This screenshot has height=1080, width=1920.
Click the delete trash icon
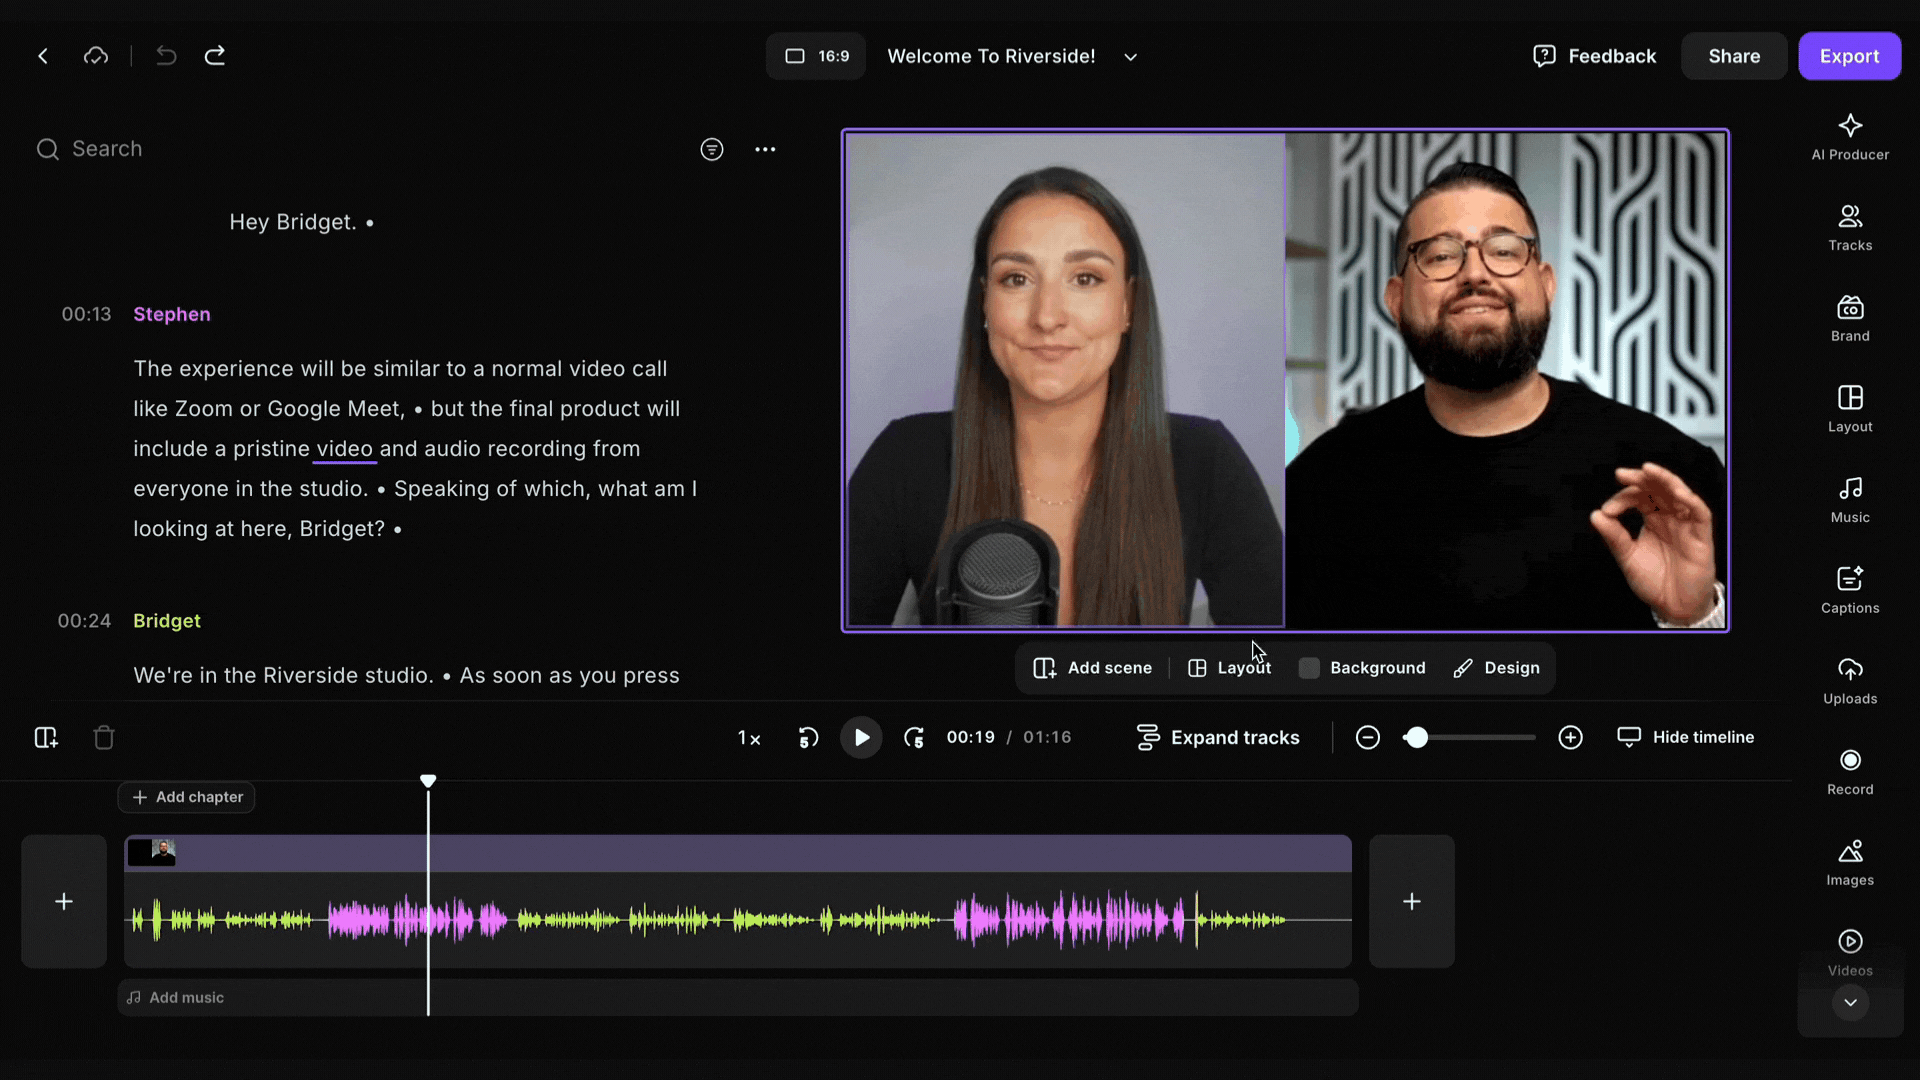(x=104, y=738)
